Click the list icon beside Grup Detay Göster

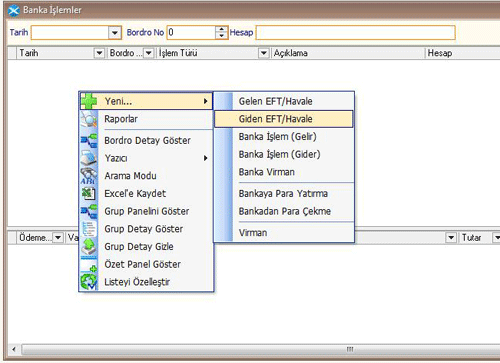click(x=89, y=229)
